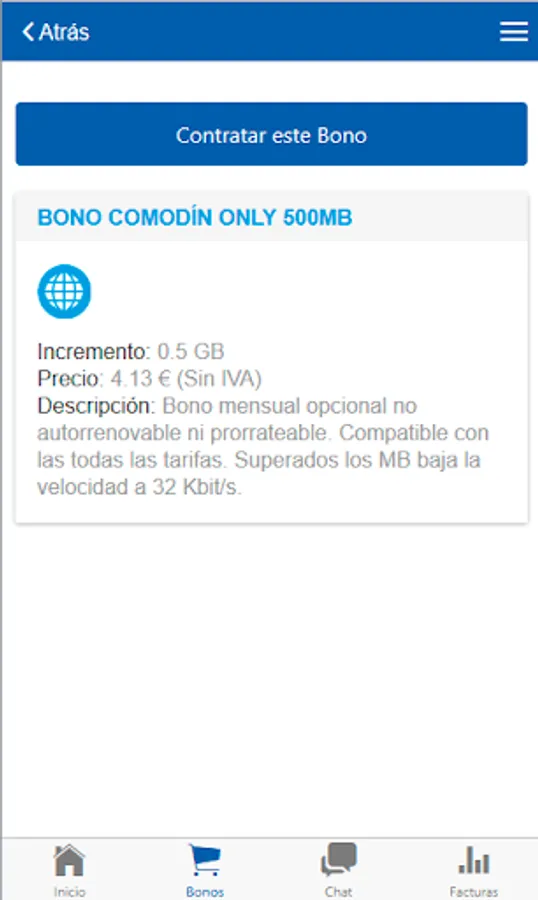Click the globe data icon
This screenshot has height=900, width=538.
coord(64,291)
